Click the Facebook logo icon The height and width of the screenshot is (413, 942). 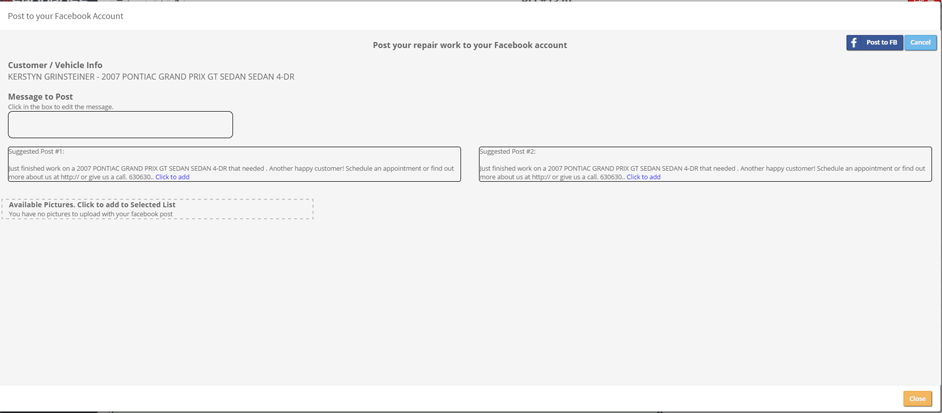click(854, 43)
